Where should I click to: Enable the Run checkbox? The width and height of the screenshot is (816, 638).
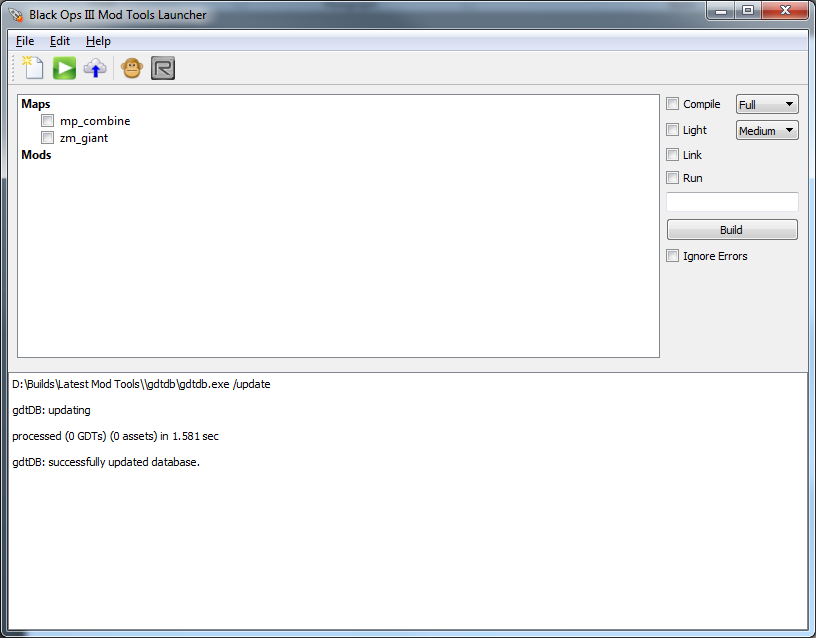[x=672, y=178]
